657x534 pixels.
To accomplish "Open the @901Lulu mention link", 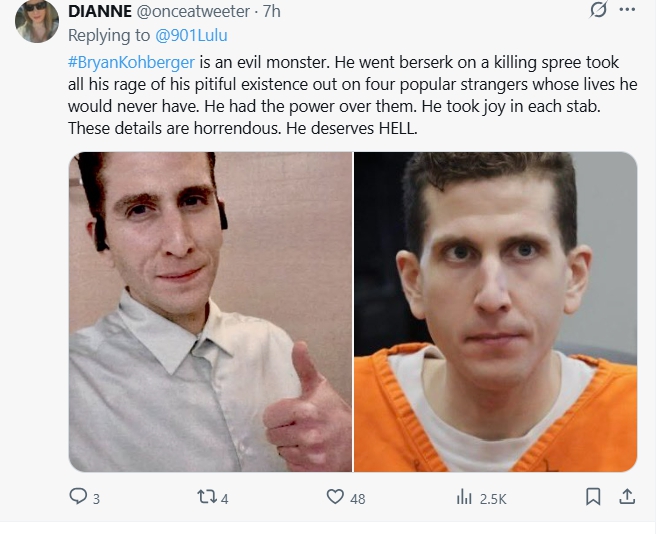I will coord(191,35).
